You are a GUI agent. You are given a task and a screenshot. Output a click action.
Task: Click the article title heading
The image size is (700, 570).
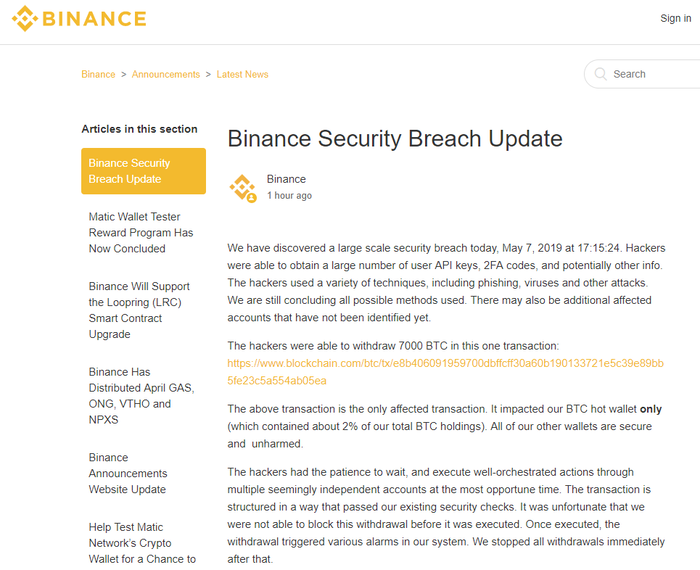click(x=395, y=139)
